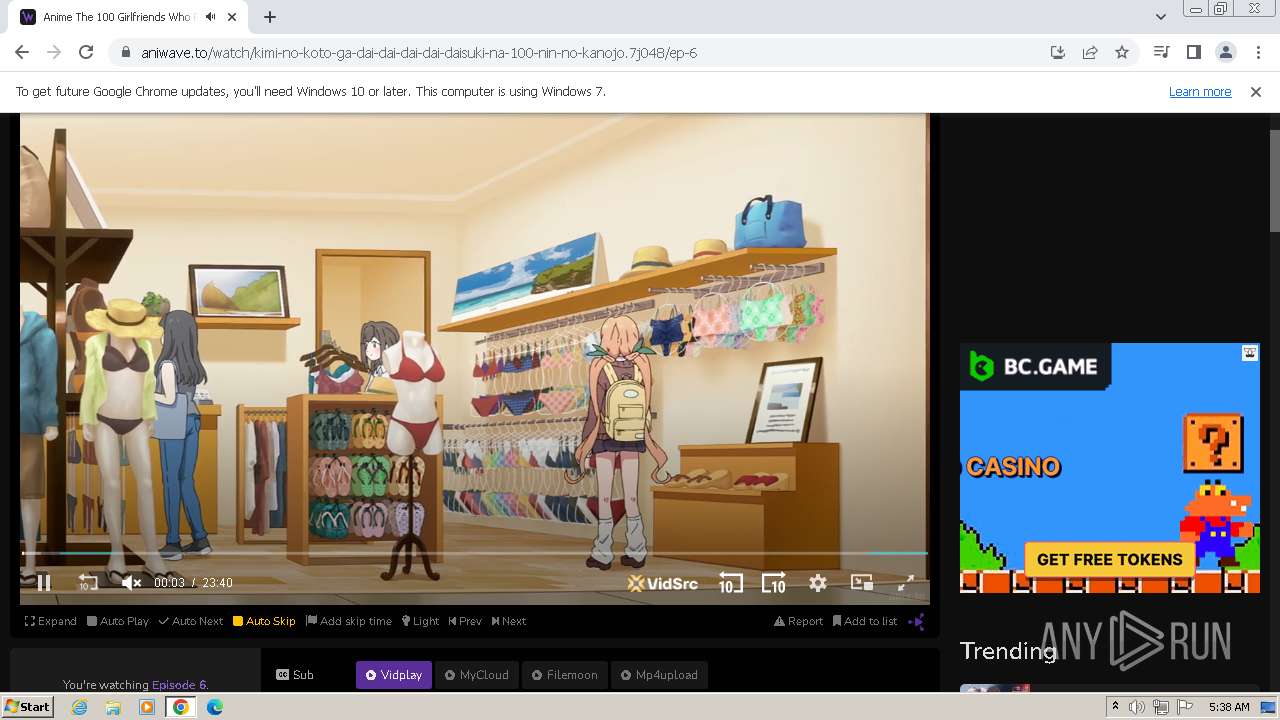Disable the Auto Skip checkbox

(x=264, y=621)
